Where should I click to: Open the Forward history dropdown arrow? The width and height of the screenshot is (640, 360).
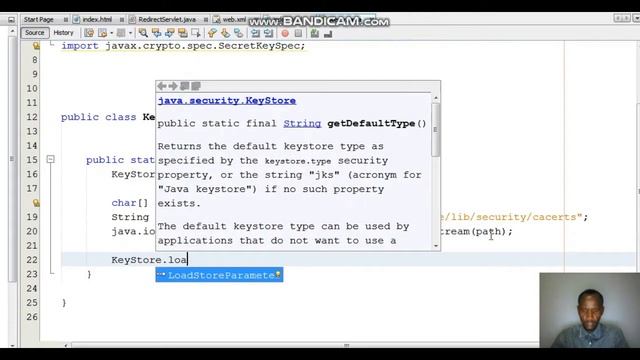pyautogui.click(x=130, y=33)
